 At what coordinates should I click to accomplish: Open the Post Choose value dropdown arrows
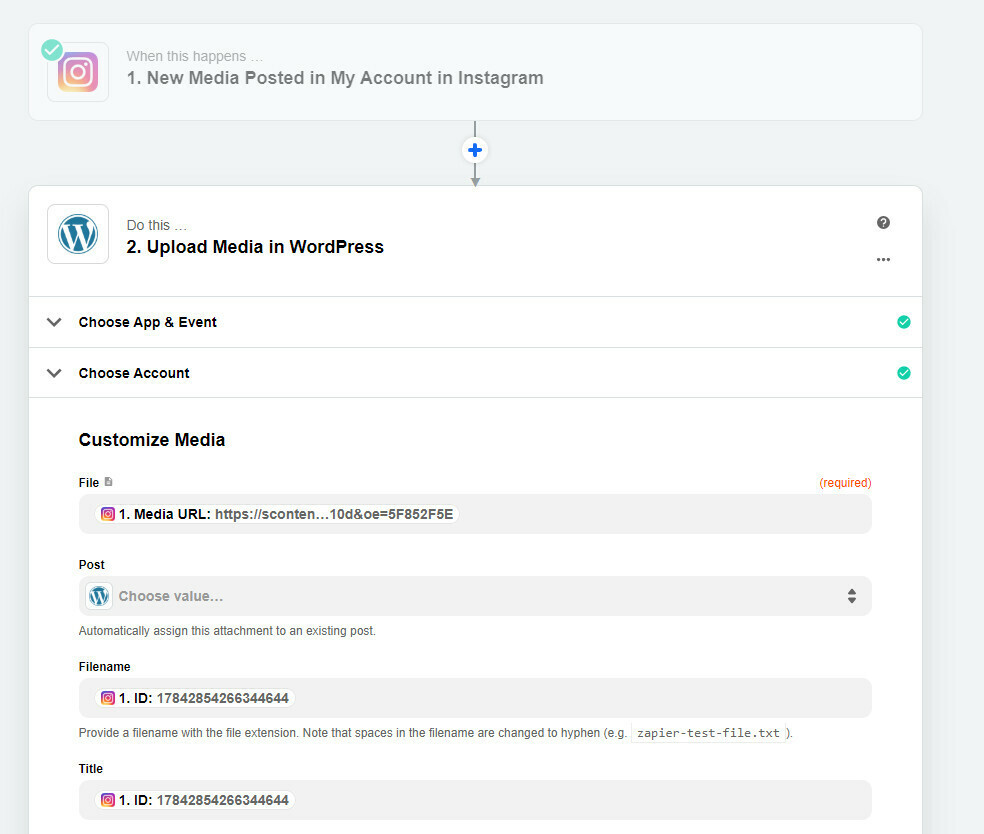click(x=852, y=596)
